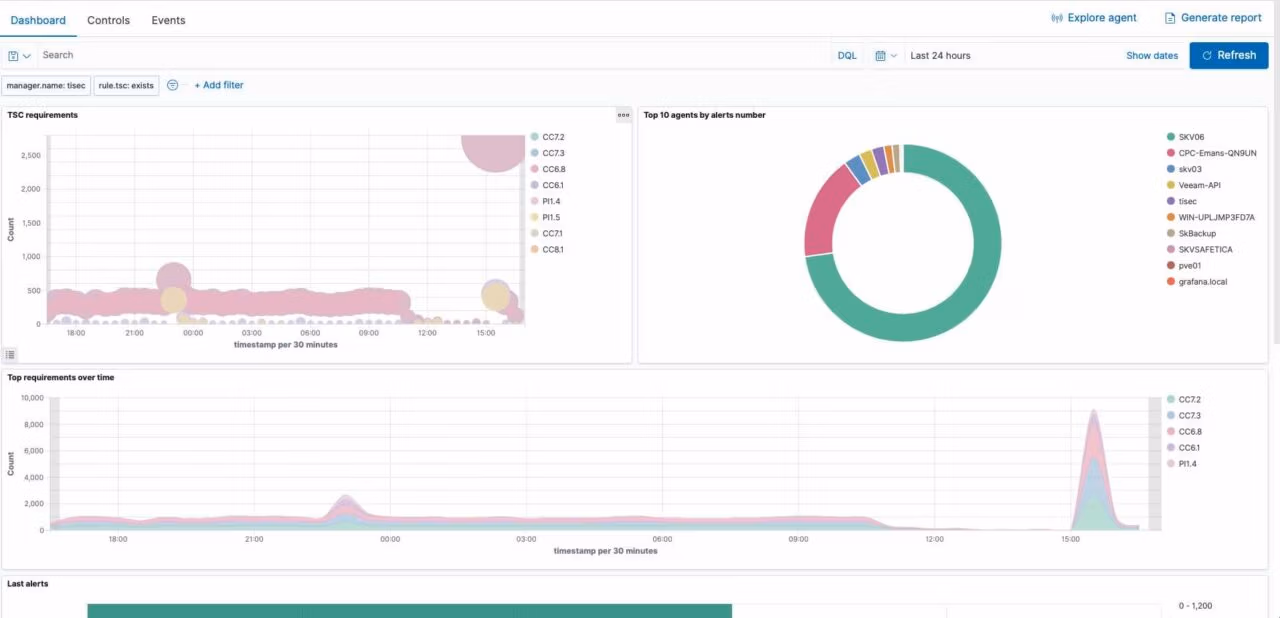Switch to the Events tab
Screen dimensions: 1280x618
click(x=168, y=20)
